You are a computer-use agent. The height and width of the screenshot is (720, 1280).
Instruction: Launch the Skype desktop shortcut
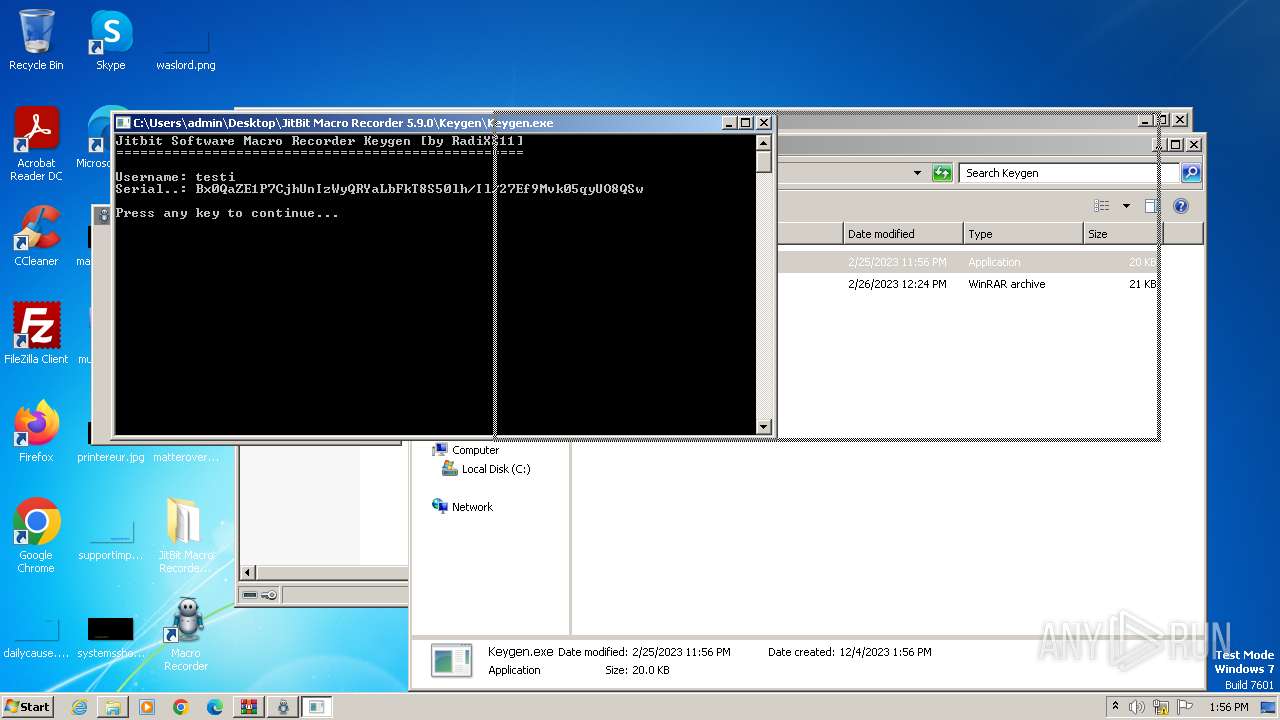click(x=110, y=40)
